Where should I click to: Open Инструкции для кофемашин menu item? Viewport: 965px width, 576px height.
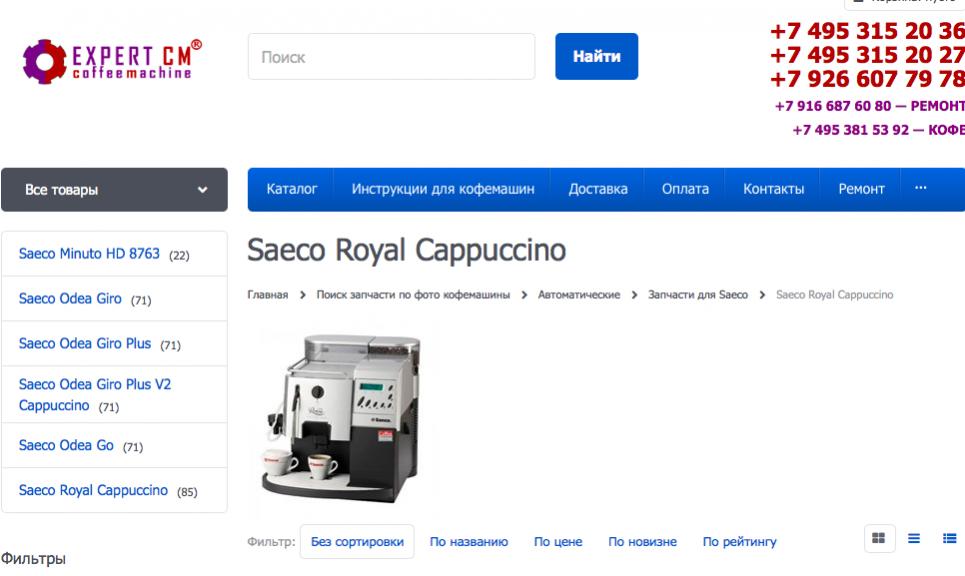pyautogui.click(x=442, y=189)
